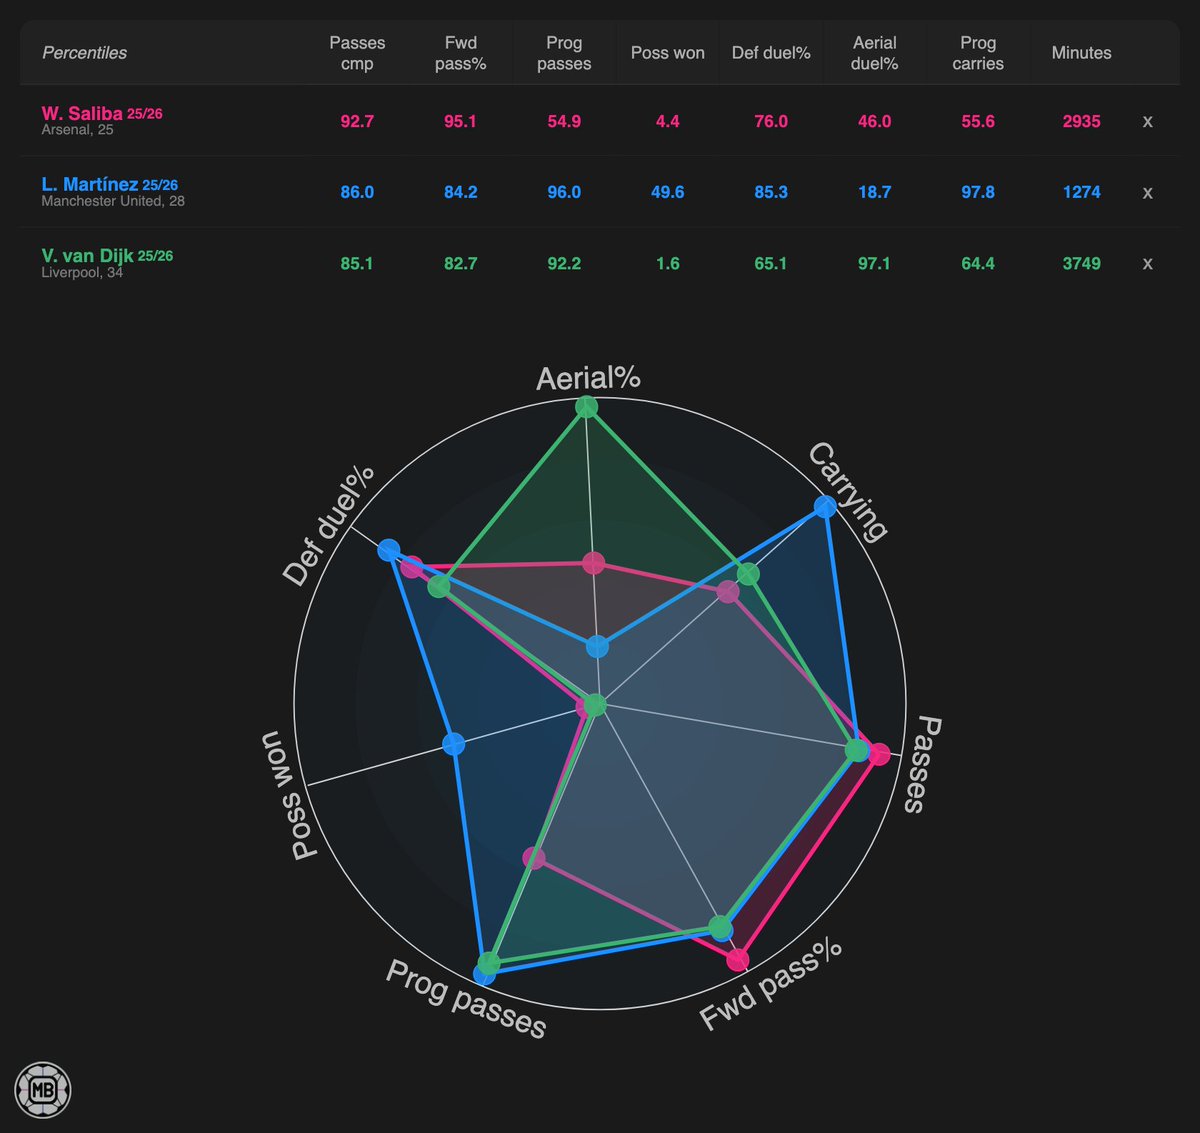1200x1133 pixels.
Task: Click the Fwd pass% column header
Action: 461,53
